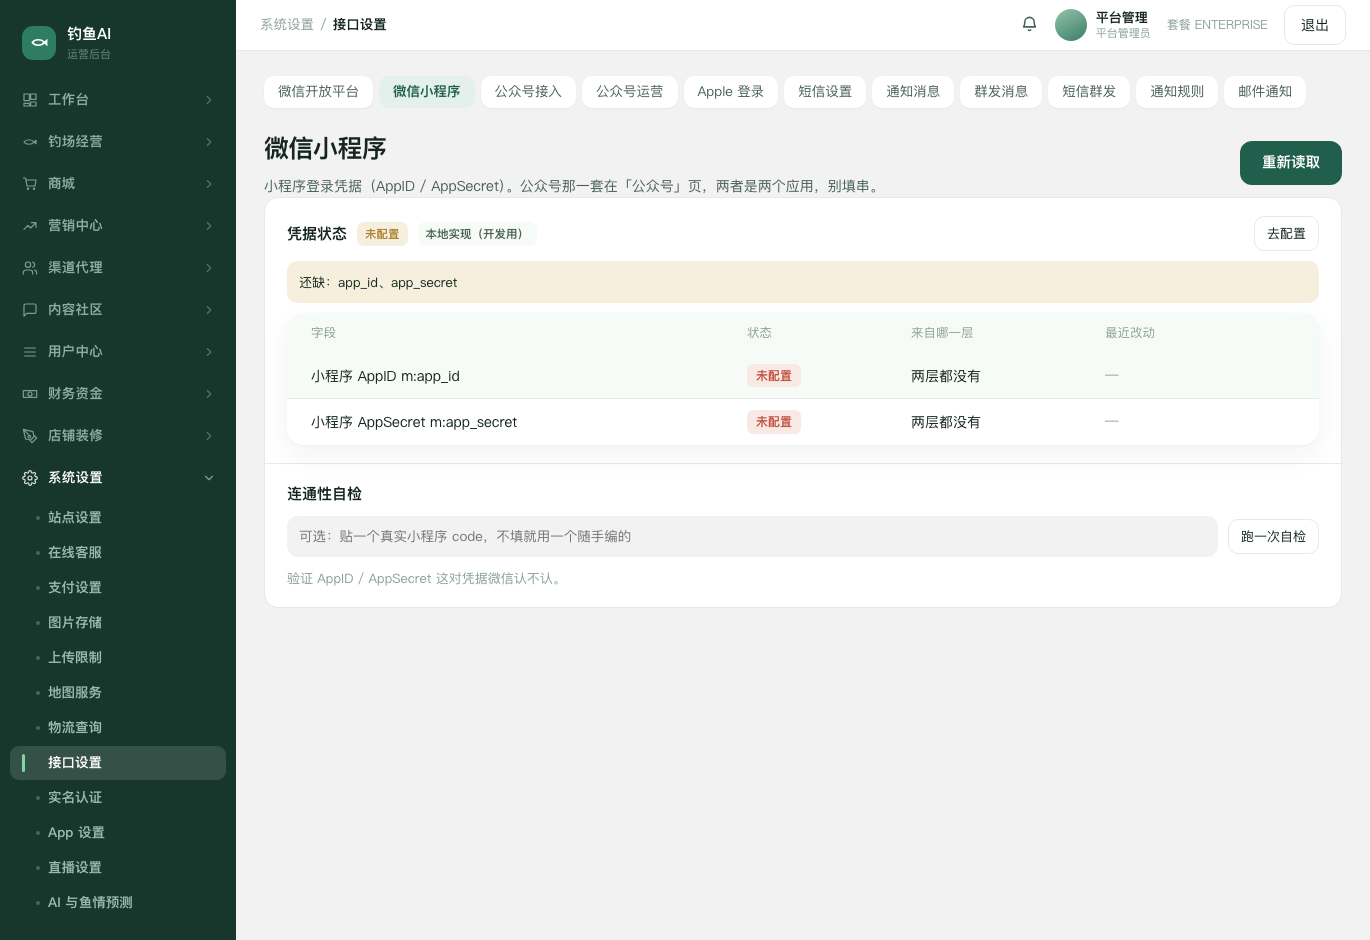The height and width of the screenshot is (940, 1370).
Task: Click the 钓场经营 fish icon
Action: pos(30,142)
